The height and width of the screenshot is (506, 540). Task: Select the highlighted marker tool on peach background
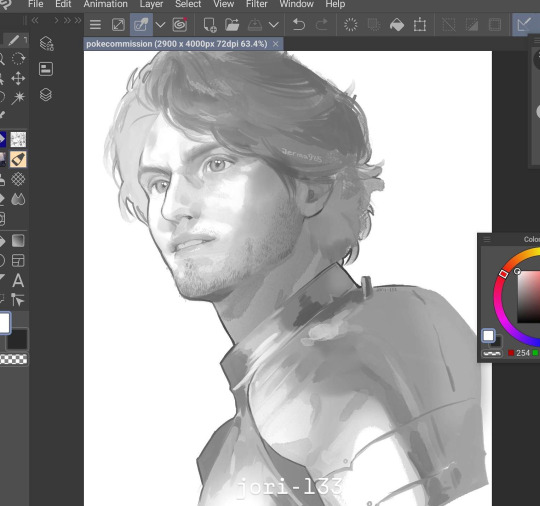(18, 159)
